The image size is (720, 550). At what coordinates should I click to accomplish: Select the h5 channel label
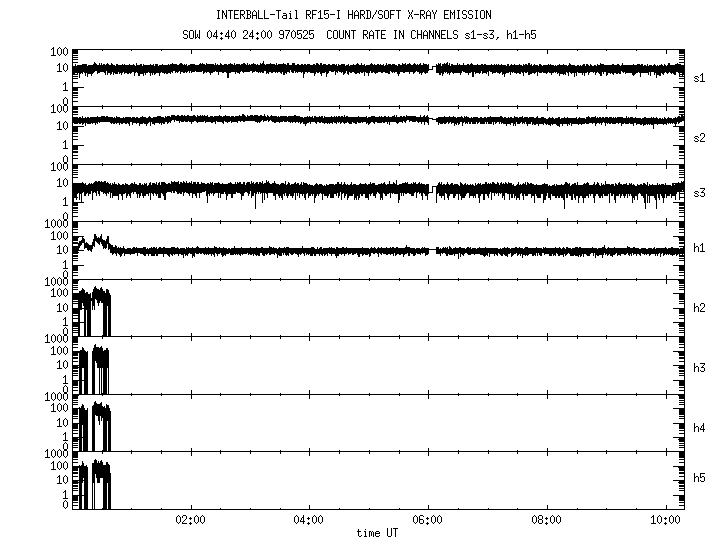(x=700, y=479)
